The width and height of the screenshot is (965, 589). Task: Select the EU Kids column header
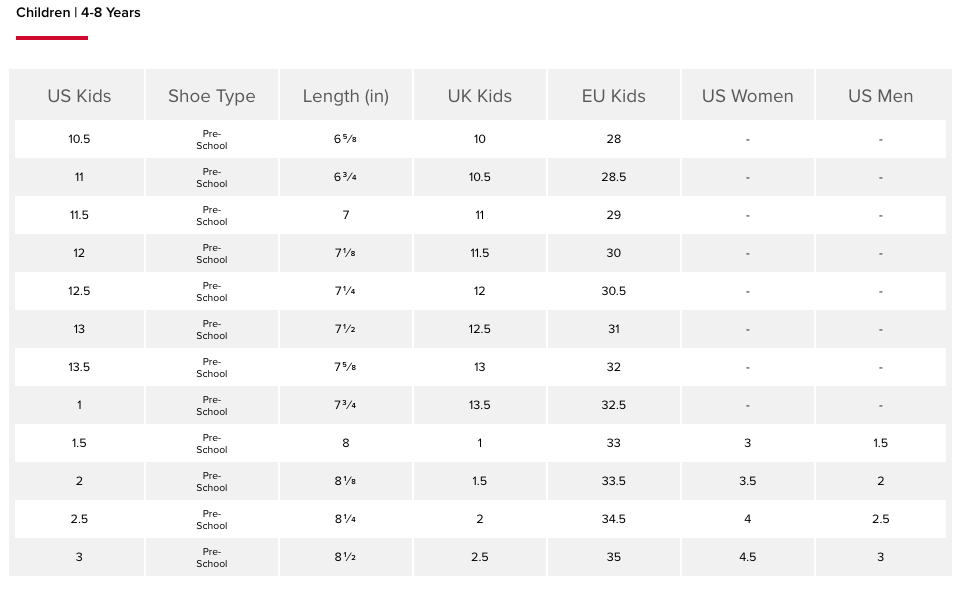(614, 96)
